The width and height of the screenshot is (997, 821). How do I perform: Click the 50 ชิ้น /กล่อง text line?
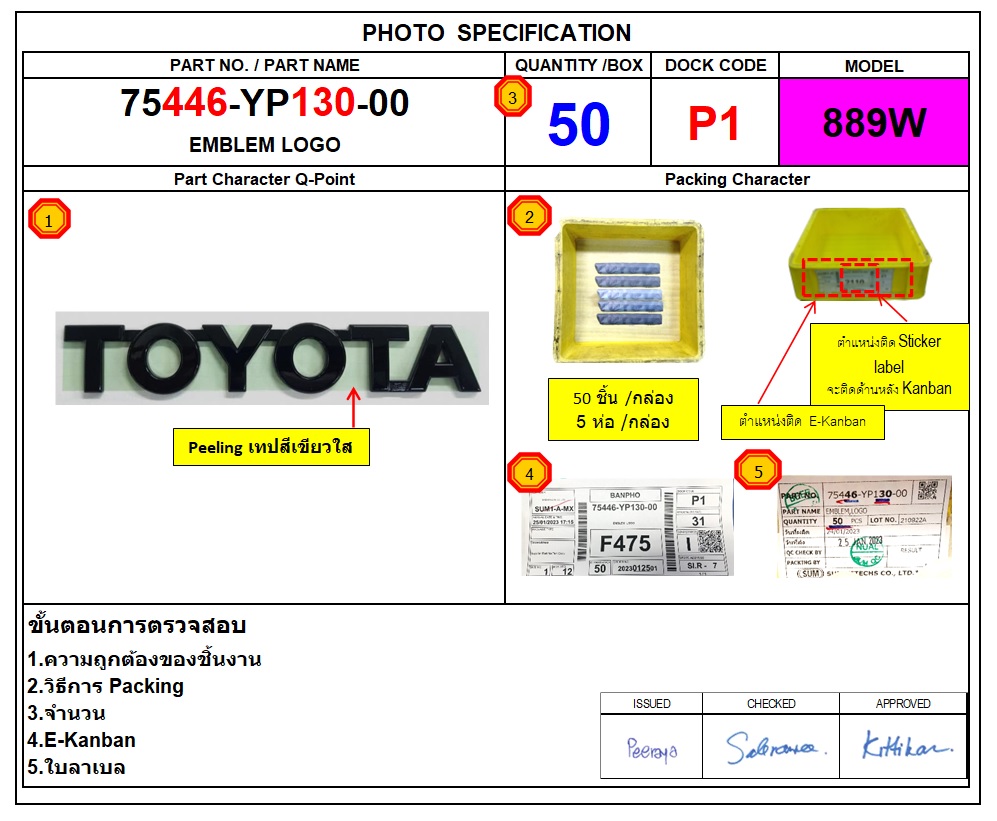click(623, 398)
